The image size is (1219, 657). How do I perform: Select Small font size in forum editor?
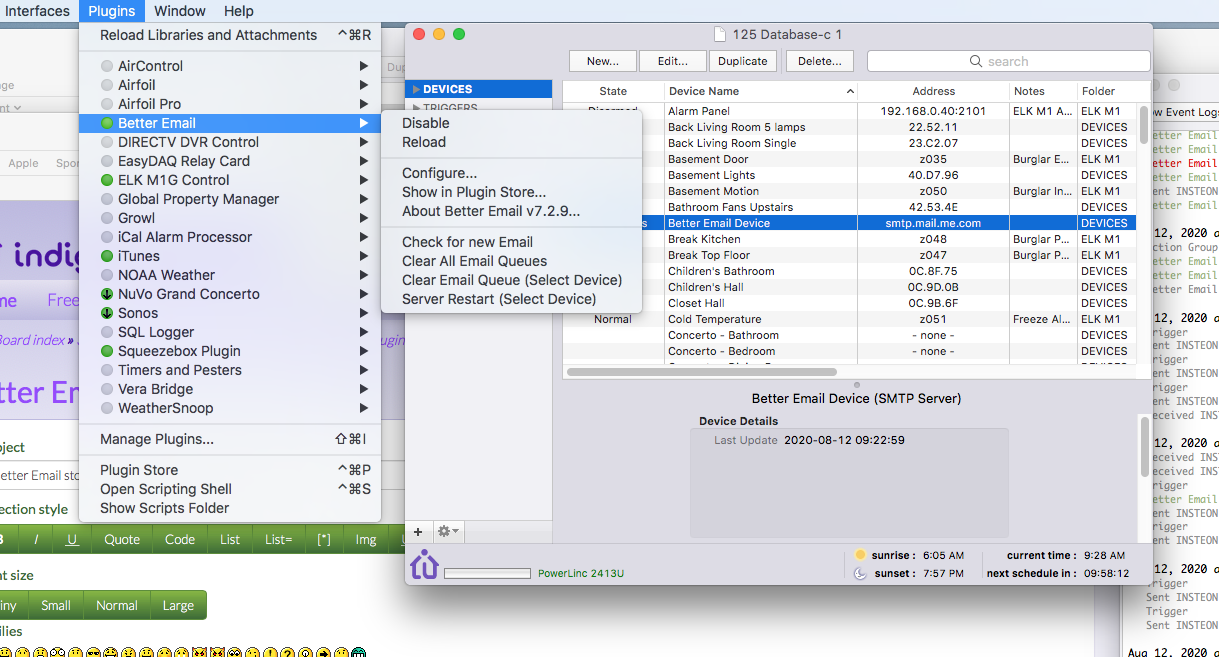point(56,605)
